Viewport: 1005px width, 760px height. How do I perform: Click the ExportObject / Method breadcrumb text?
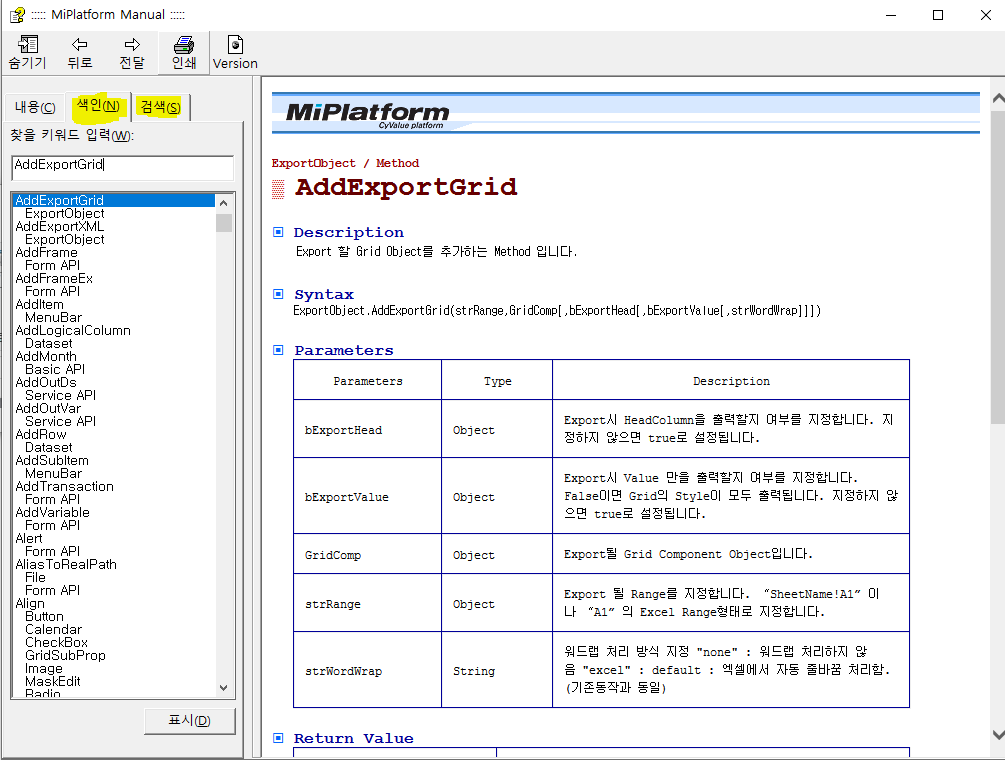345,163
